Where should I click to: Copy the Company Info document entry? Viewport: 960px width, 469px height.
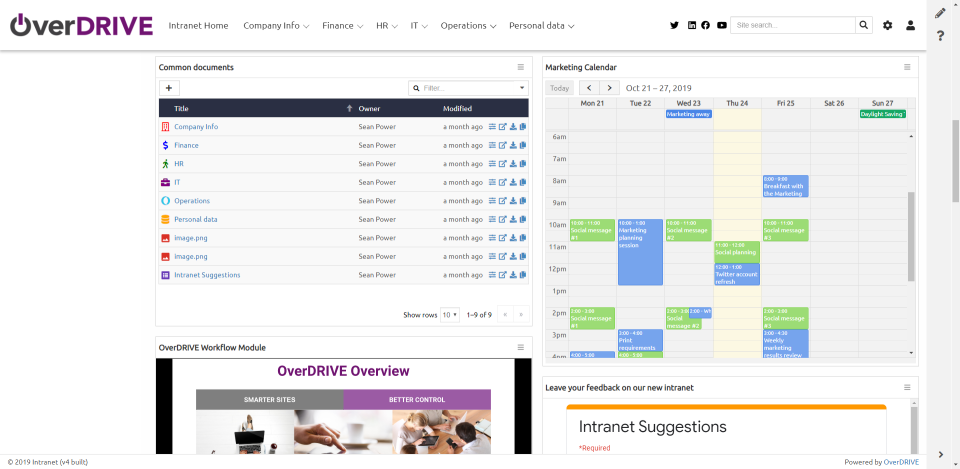(523, 127)
